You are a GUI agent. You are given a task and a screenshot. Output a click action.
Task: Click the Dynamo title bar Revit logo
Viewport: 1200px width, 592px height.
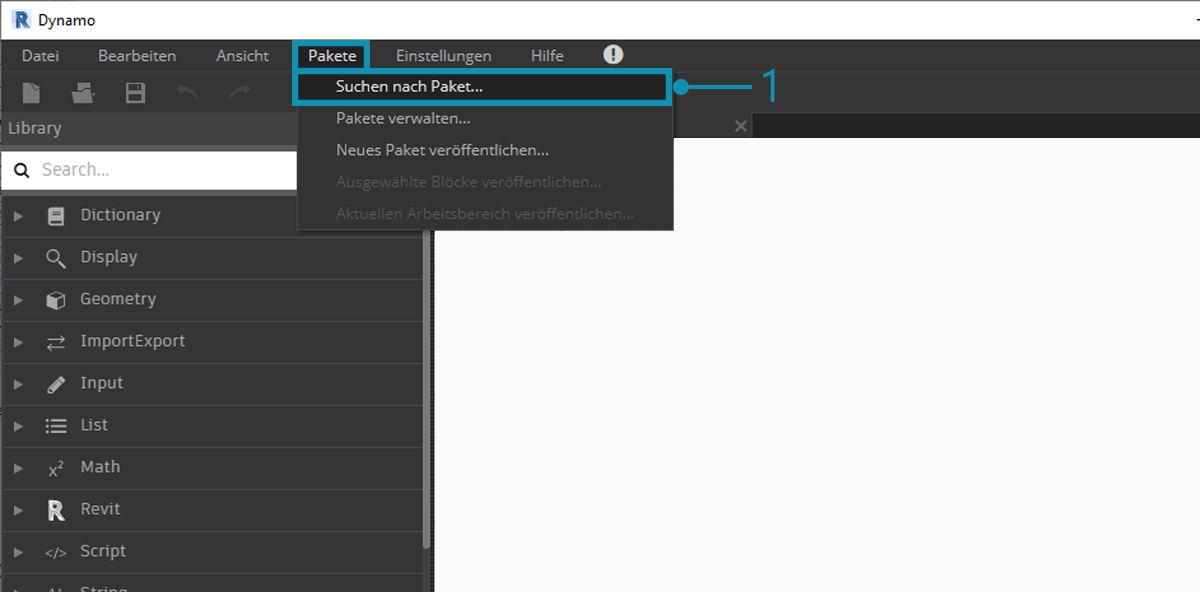click(21, 19)
